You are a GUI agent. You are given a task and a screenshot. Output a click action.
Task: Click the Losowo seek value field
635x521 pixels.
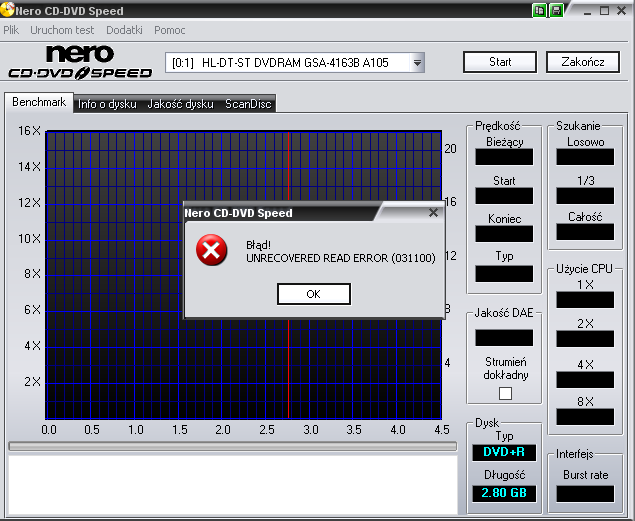point(585,157)
